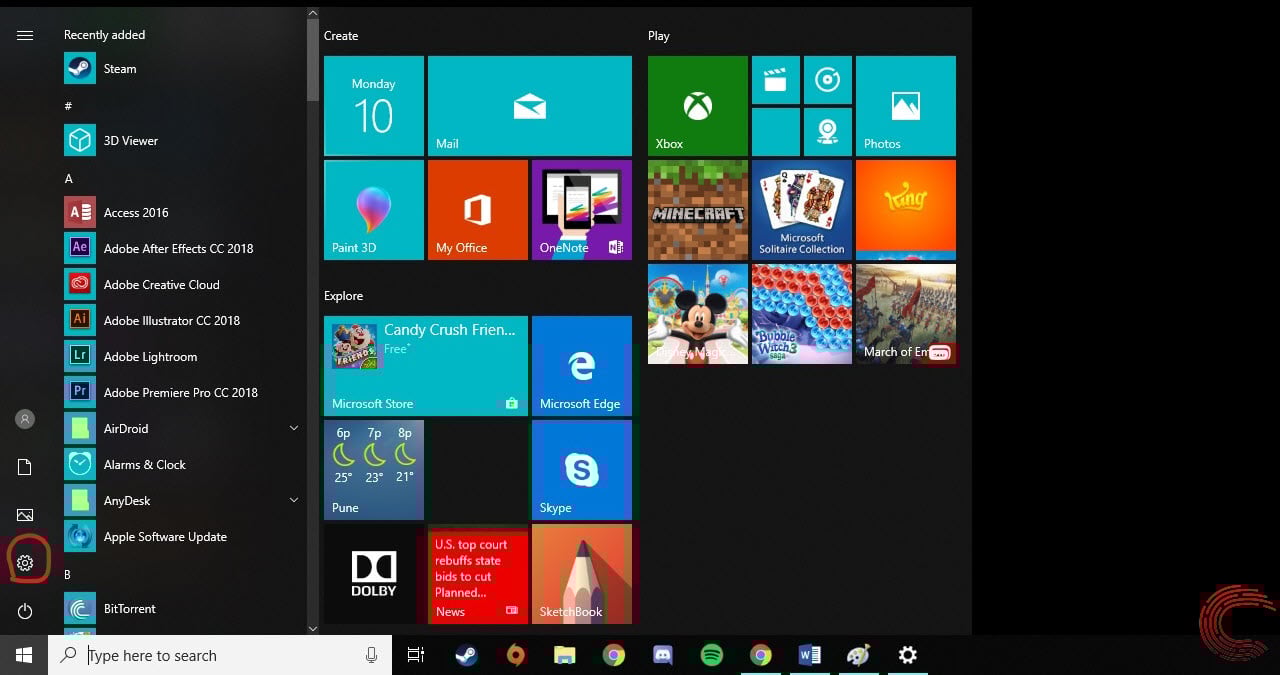Open Settings gear in Start sidebar
The width and height of the screenshot is (1280, 675).
25,563
